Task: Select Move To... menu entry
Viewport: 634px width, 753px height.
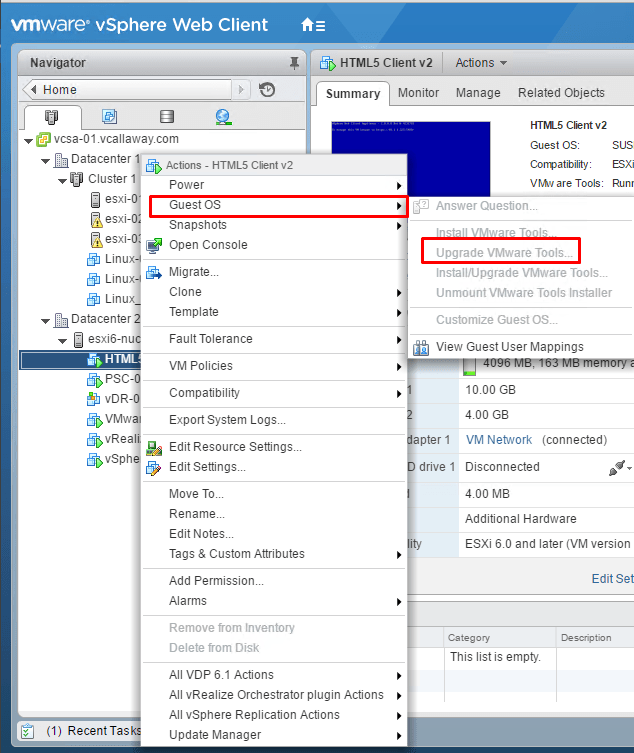Action: click(274, 494)
